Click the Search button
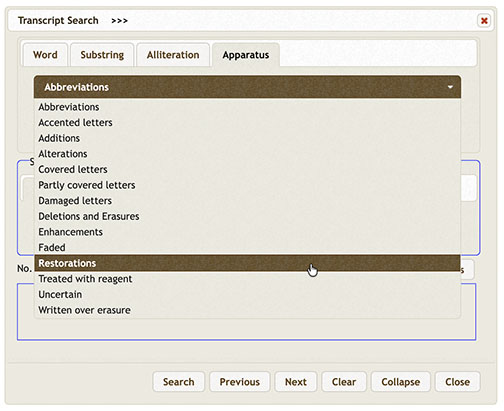Viewport: 504px width, 411px height. 178,382
